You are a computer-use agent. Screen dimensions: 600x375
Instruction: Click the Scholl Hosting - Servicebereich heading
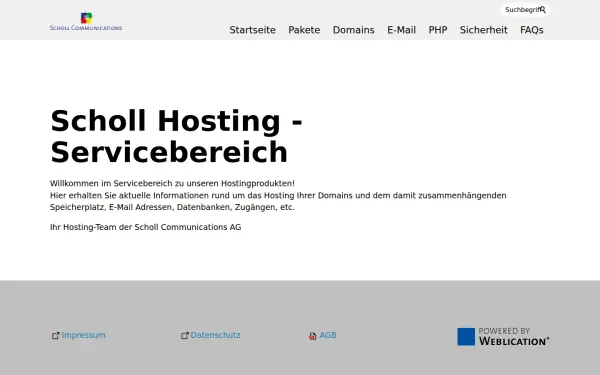[x=176, y=136]
